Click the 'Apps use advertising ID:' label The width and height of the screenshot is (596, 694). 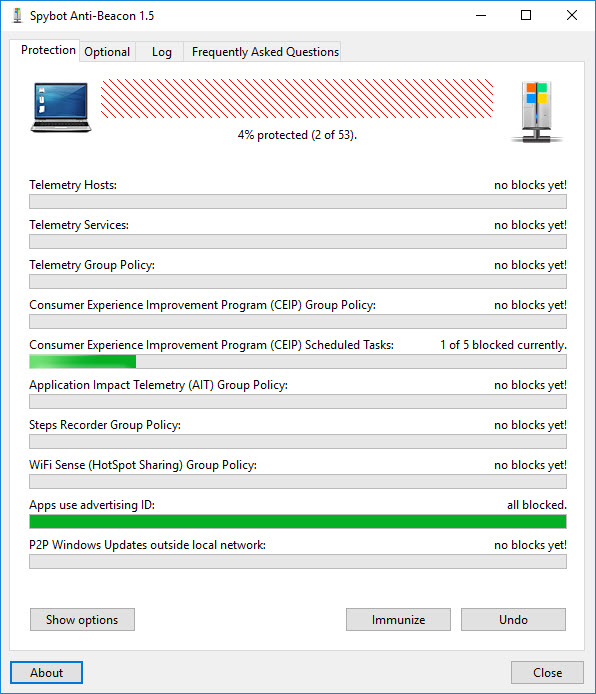coord(92,505)
